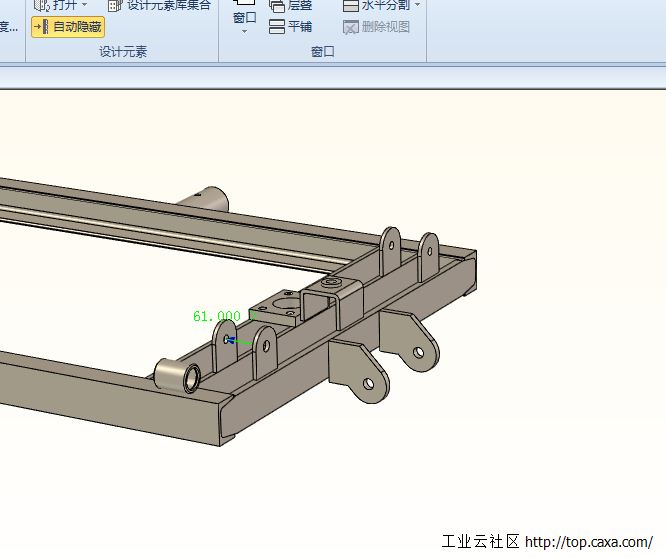
Task: Open the top.caxa.com link
Action: coord(588,542)
